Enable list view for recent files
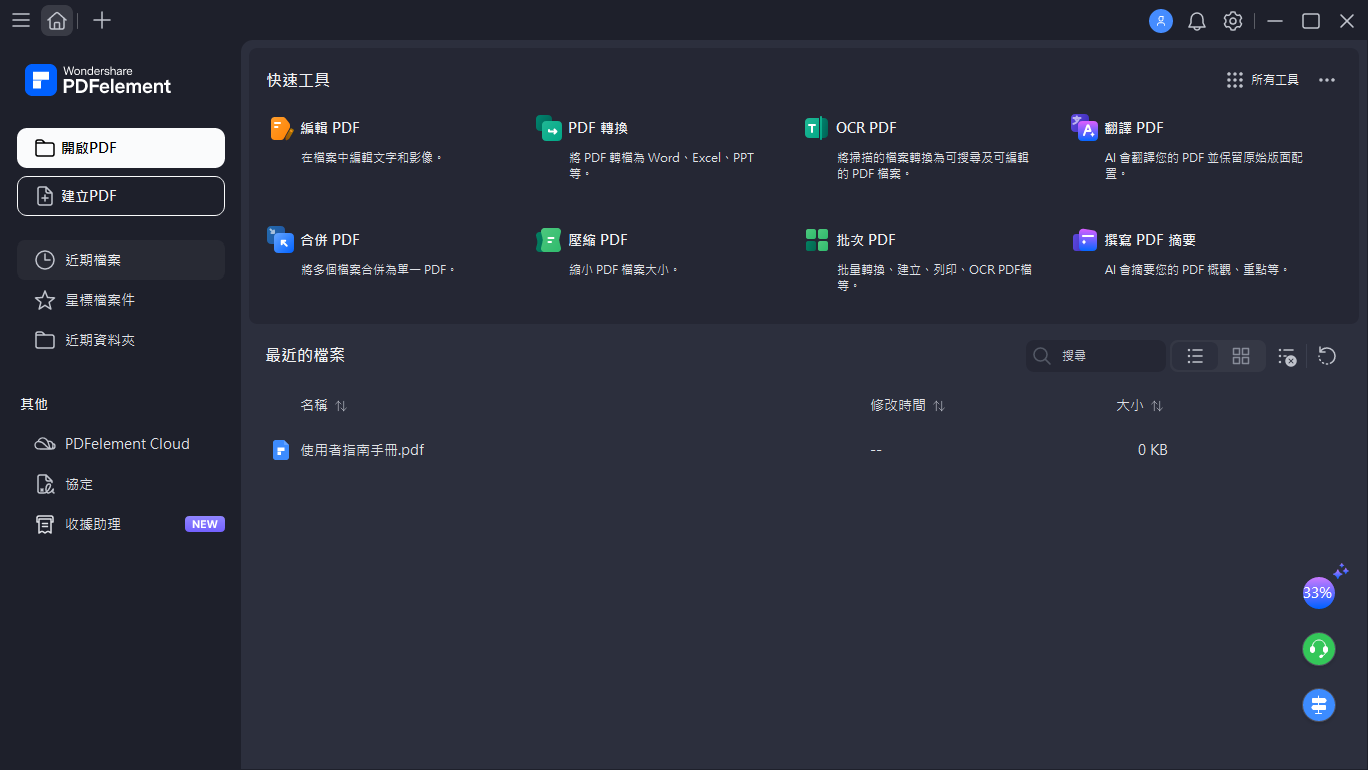Screen dimensions: 1368x770 point(1194,355)
